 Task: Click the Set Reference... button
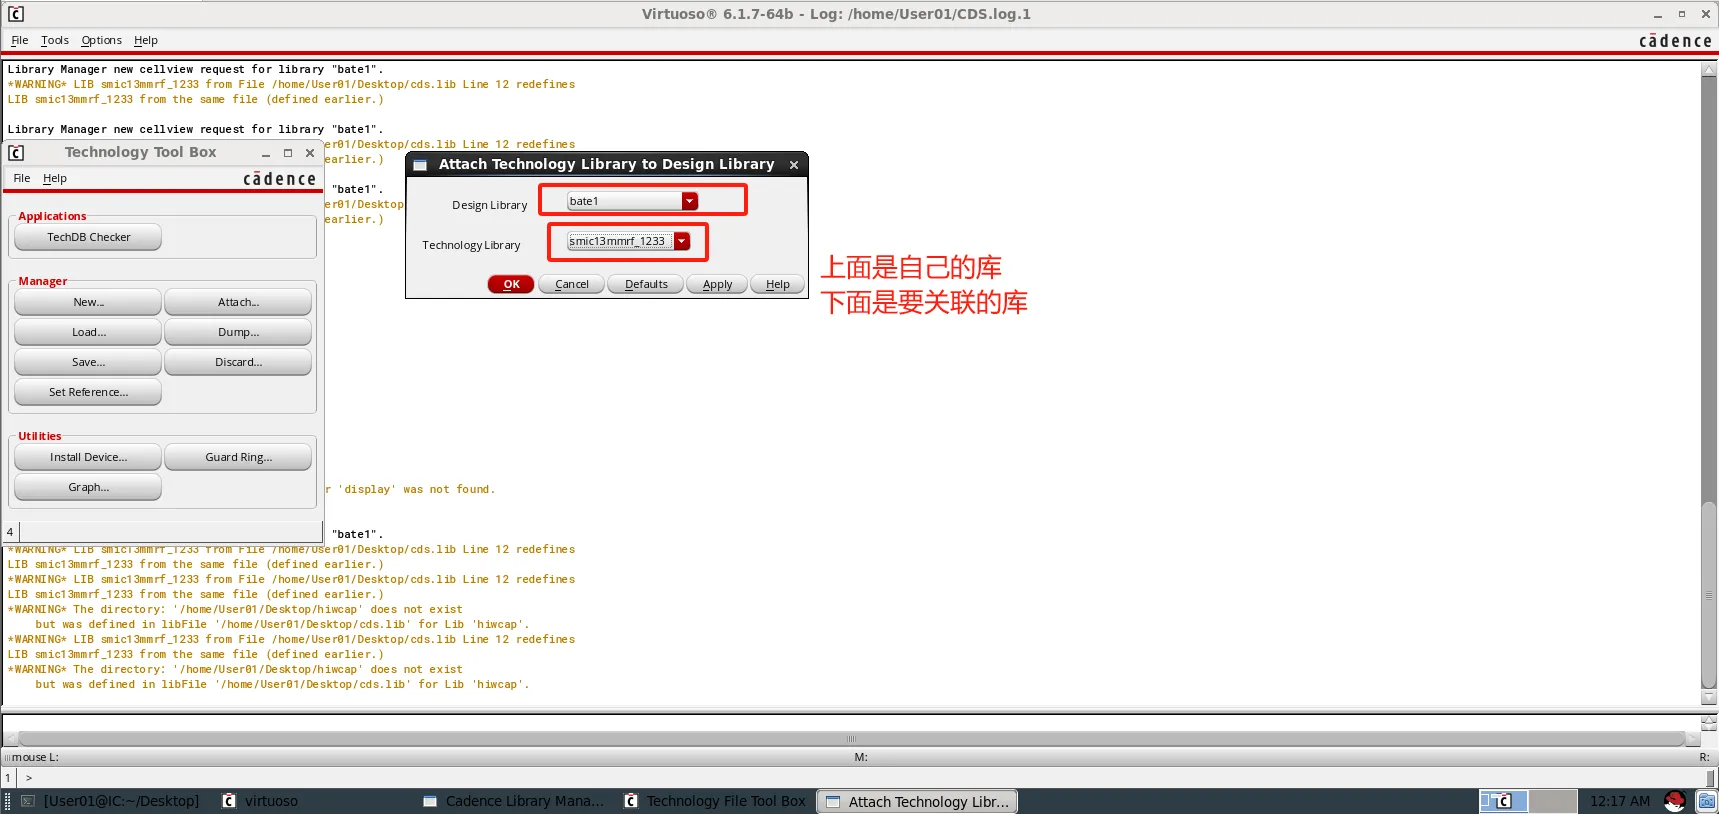88,392
